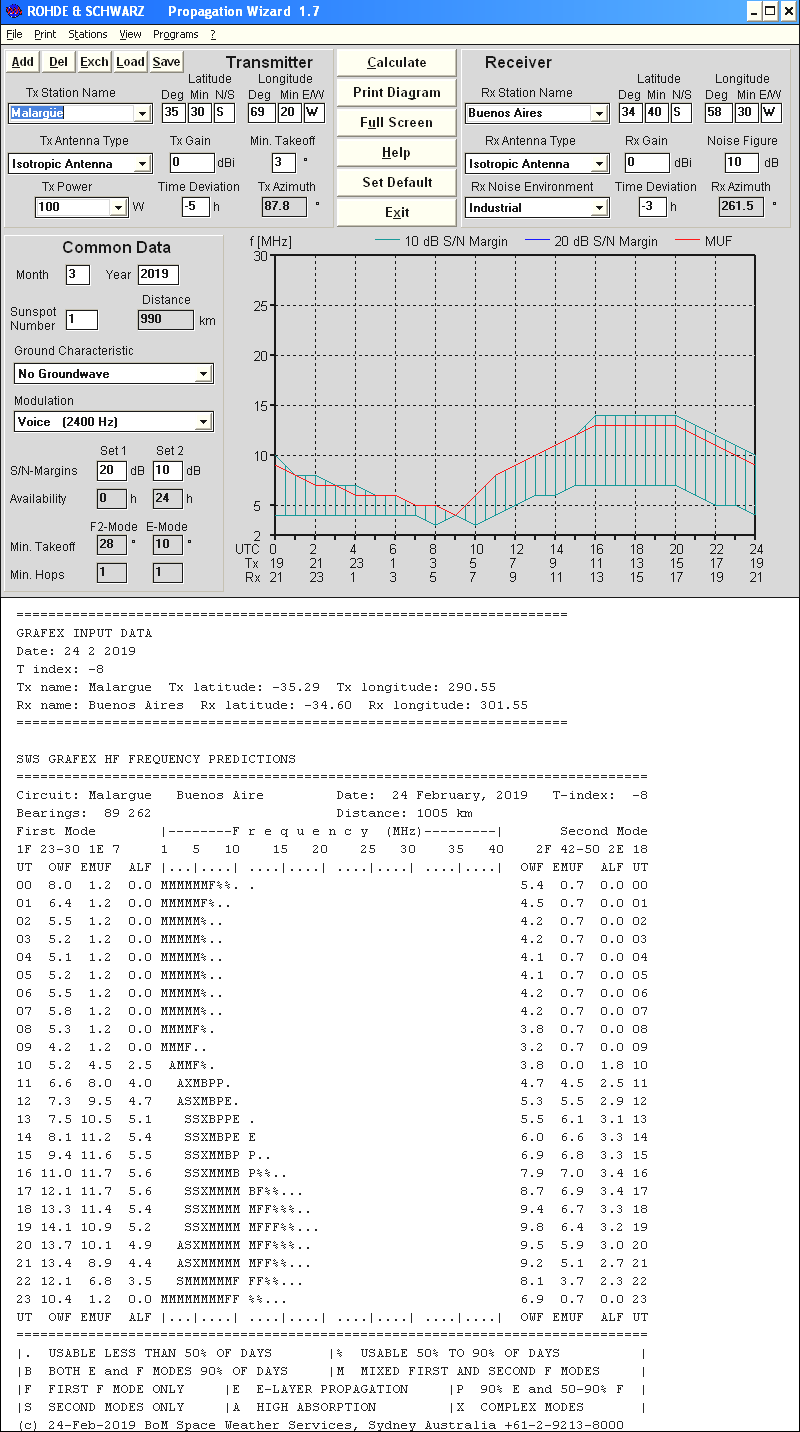
Task: Expand the Ground Characteristic dropdown
Action: 203,373
